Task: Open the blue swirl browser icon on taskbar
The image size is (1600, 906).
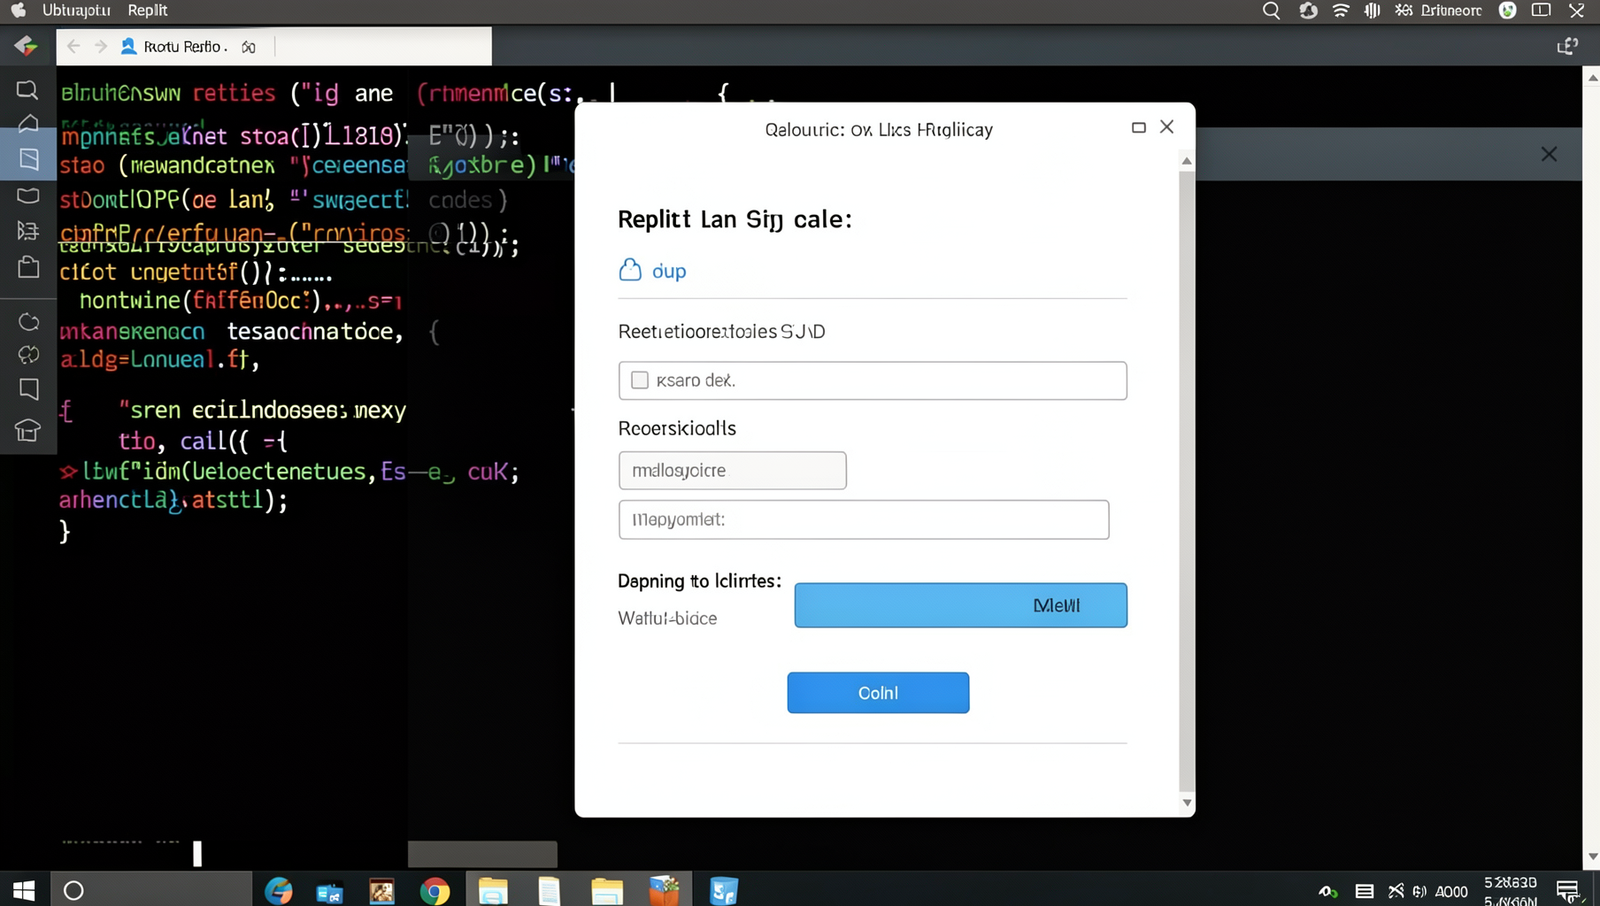Action: point(279,890)
